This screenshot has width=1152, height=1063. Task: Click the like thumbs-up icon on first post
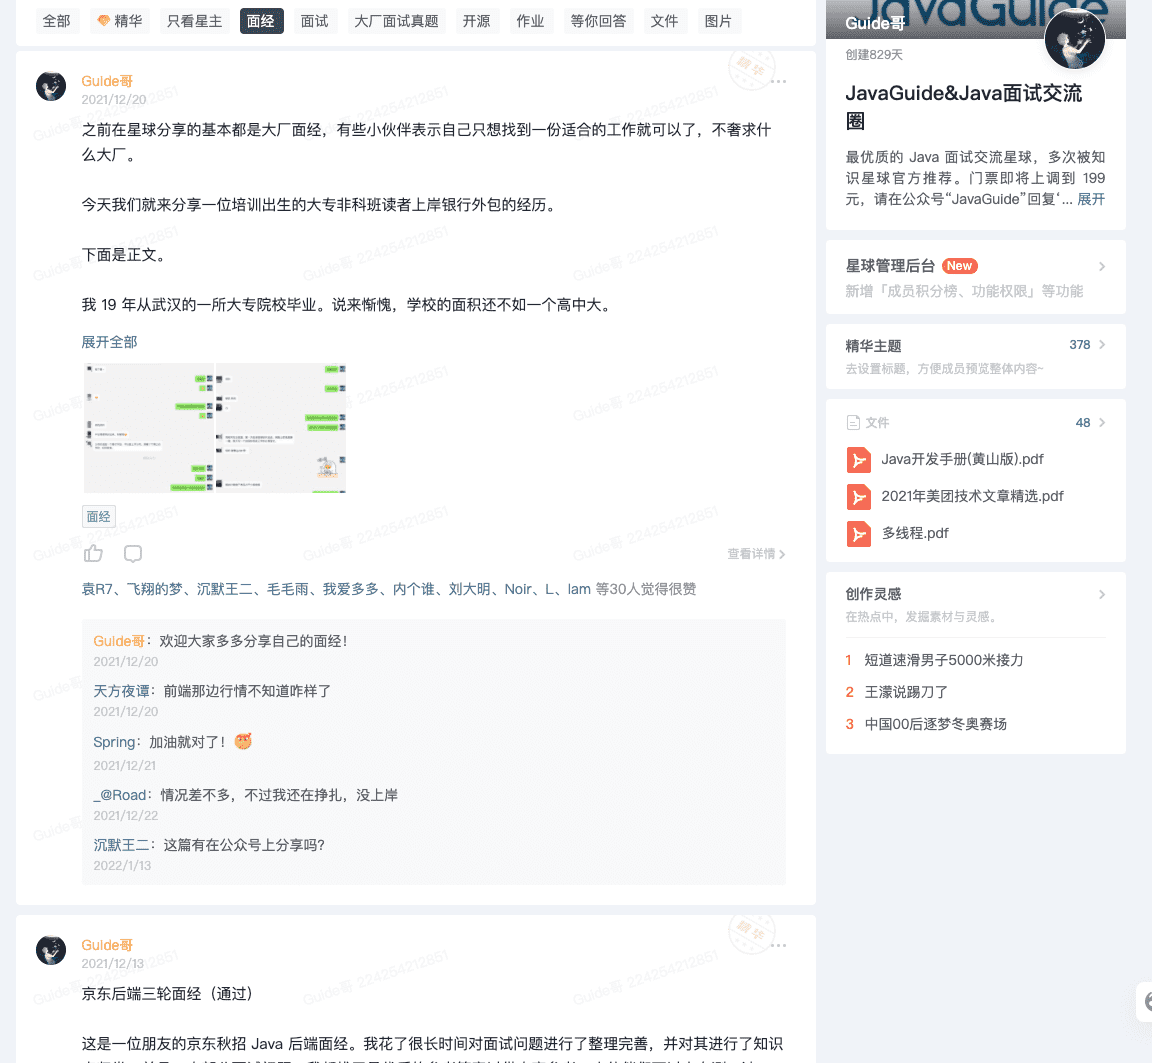point(93,553)
